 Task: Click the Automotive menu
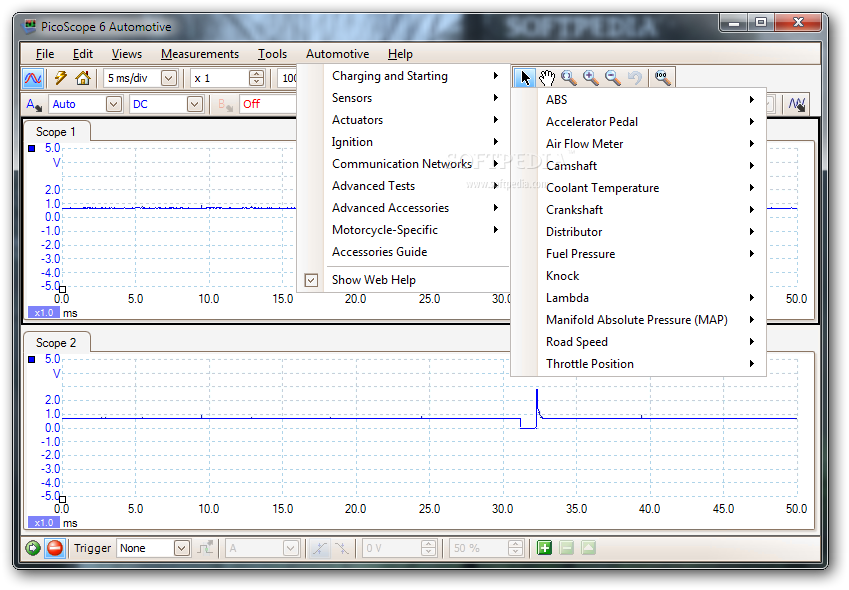(x=337, y=54)
